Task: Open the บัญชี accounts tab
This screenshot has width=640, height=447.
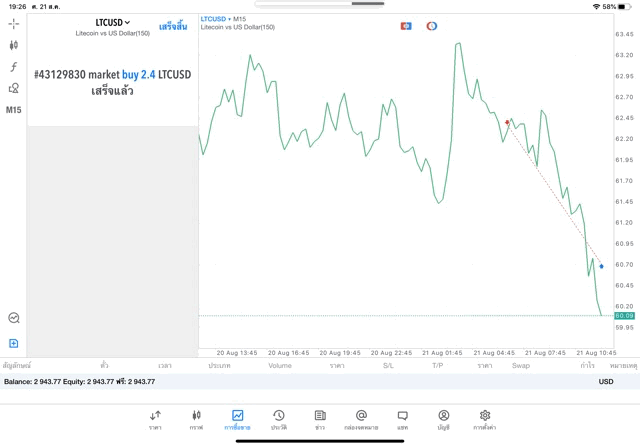Action: click(444, 420)
